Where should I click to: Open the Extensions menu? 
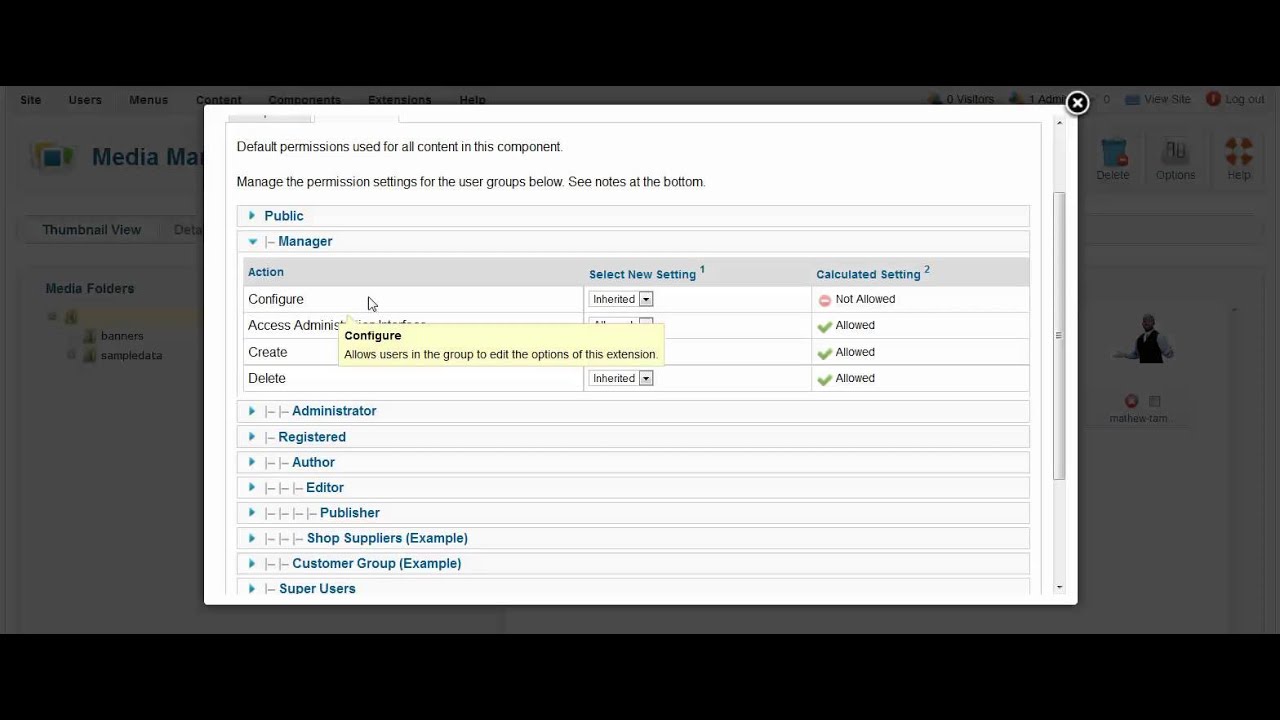pos(399,100)
